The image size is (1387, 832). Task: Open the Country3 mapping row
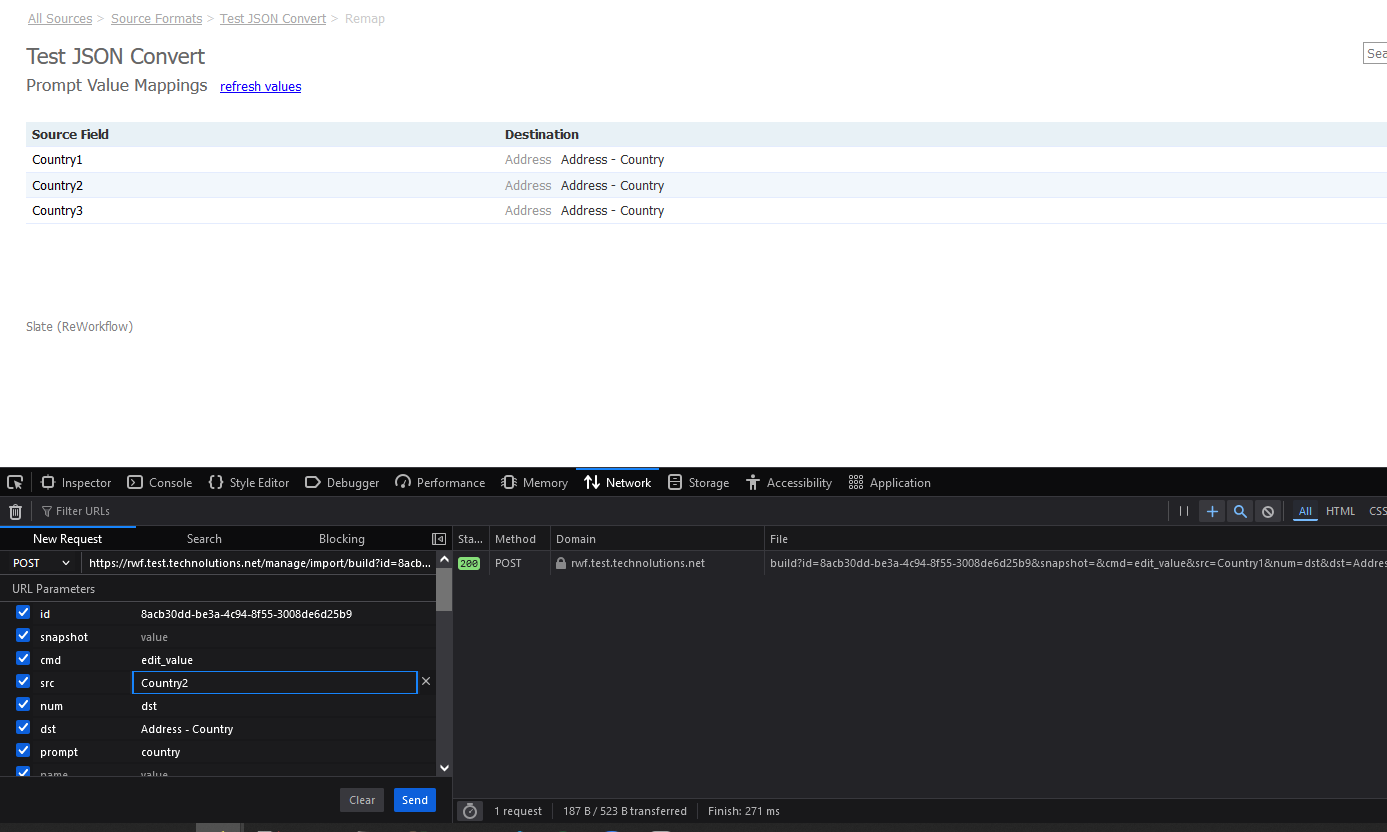coord(706,211)
